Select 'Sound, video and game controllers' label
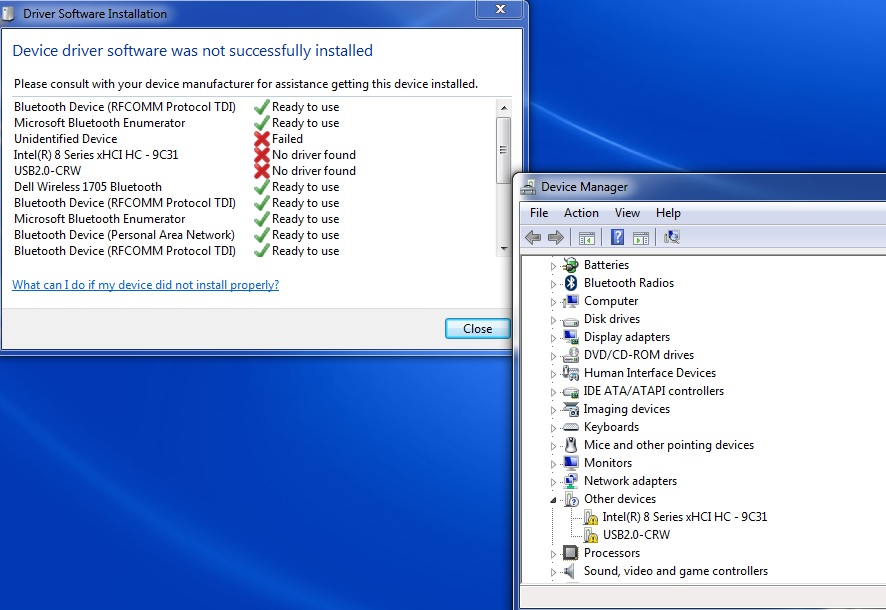The width and height of the screenshot is (886, 610). (x=676, y=571)
